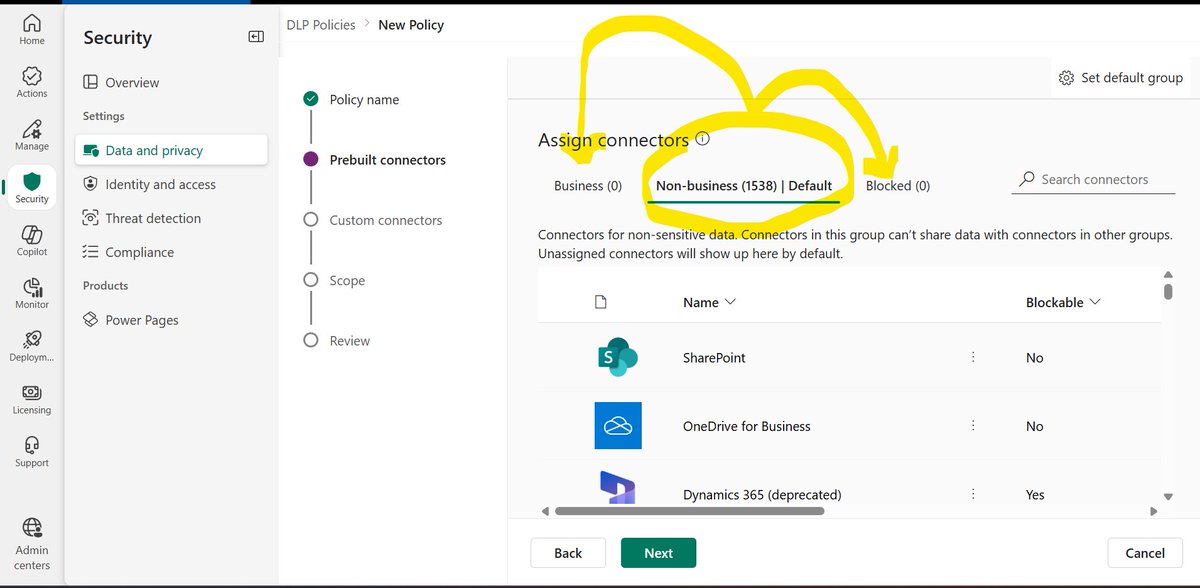Click the Assign connectors info icon

pyautogui.click(x=702, y=139)
